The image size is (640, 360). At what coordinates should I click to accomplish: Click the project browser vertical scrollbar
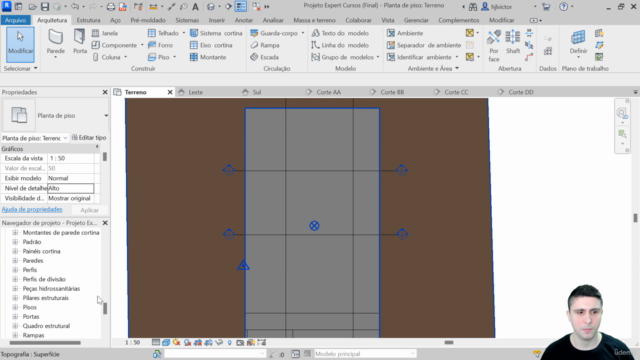pos(105,308)
